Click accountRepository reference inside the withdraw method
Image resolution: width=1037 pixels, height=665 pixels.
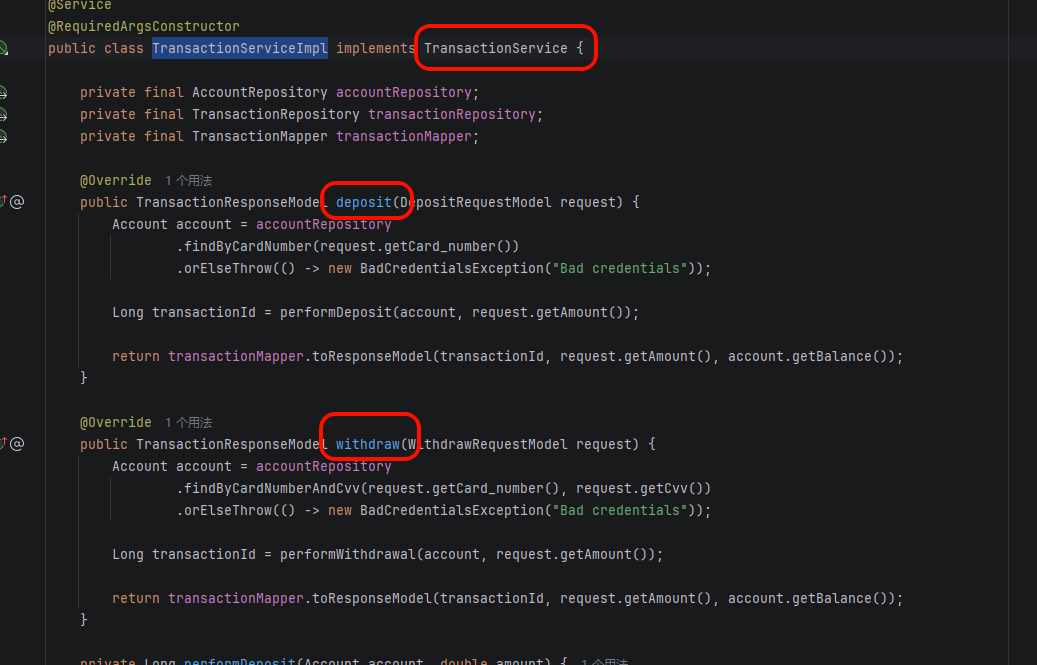pos(324,467)
